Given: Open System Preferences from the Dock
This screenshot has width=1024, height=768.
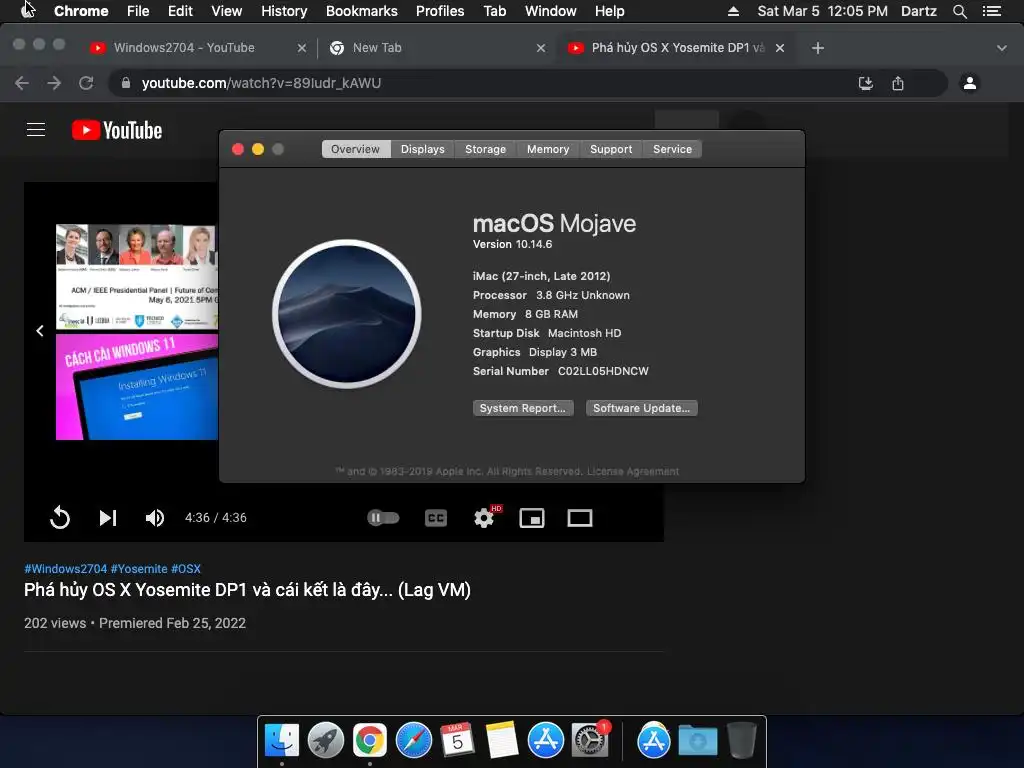Looking at the screenshot, I should (590, 740).
